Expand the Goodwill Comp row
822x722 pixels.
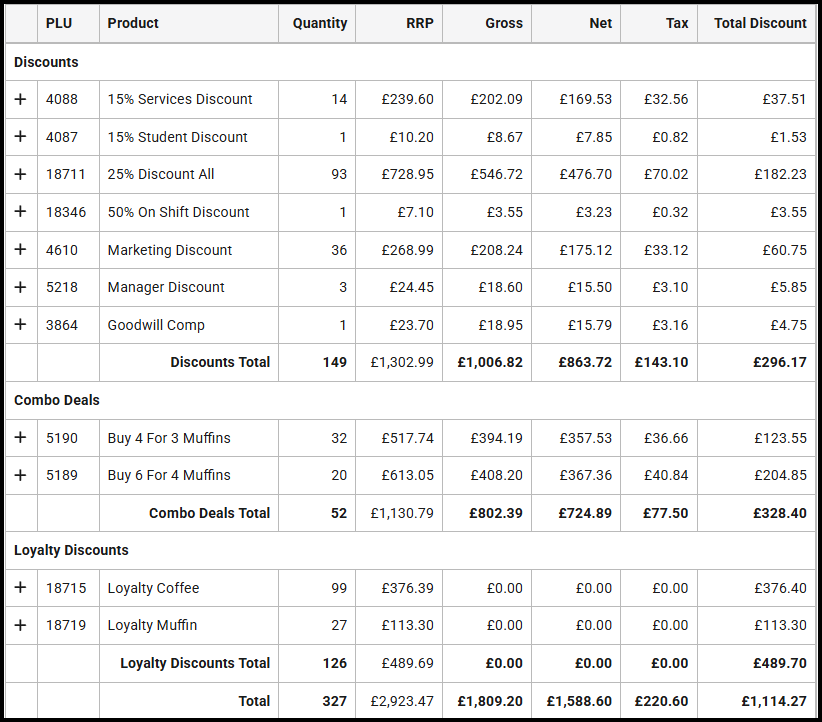point(20,325)
